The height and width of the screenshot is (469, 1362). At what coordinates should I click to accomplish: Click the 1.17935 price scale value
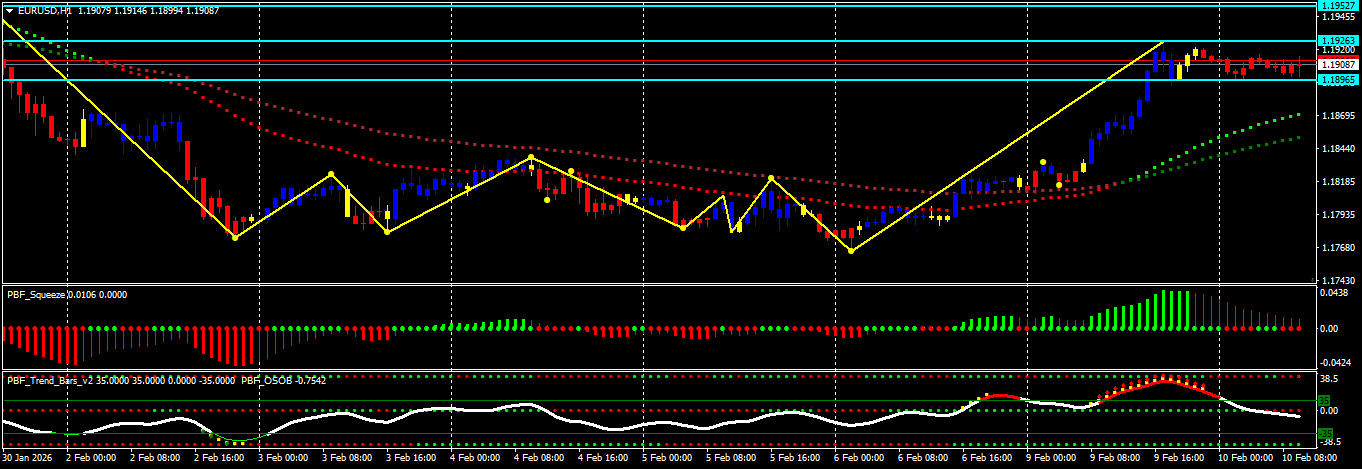[1338, 215]
